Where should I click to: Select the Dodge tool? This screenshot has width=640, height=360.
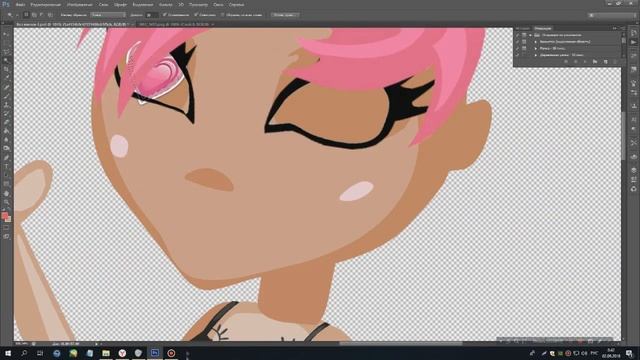click(6, 148)
